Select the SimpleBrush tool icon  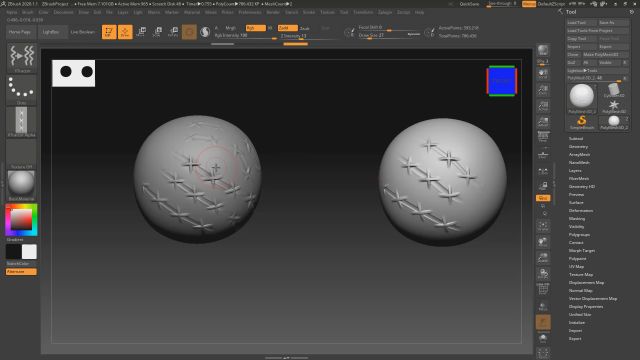(582, 122)
